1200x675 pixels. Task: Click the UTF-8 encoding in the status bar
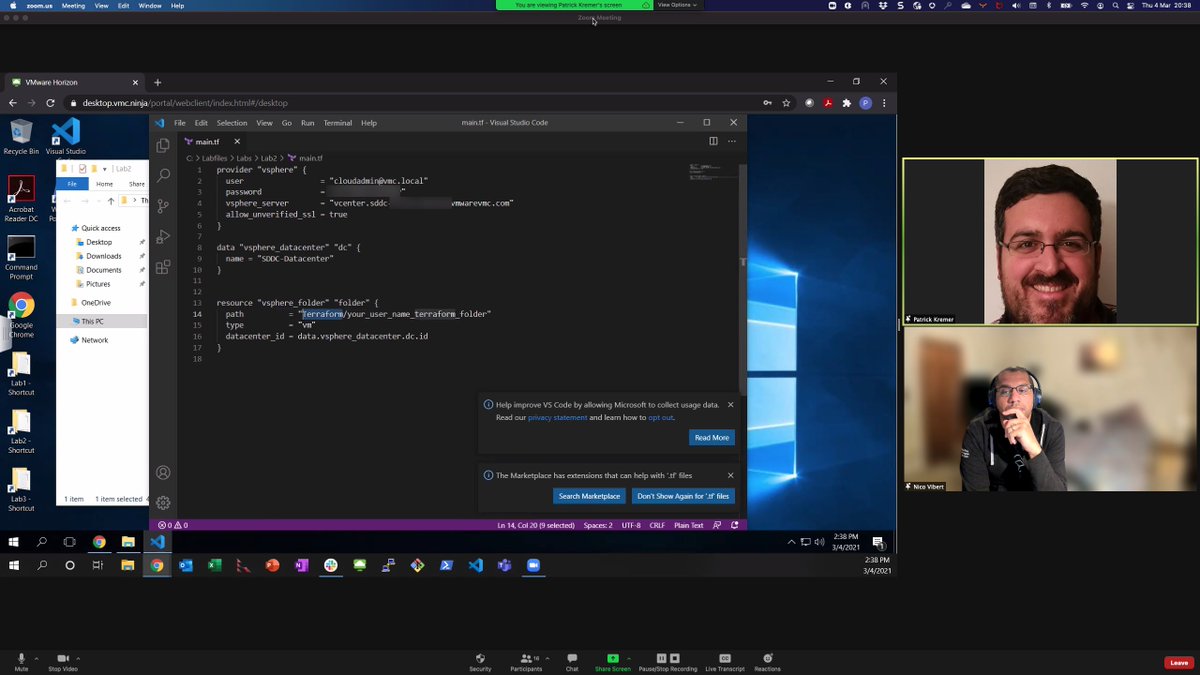[x=631, y=525]
